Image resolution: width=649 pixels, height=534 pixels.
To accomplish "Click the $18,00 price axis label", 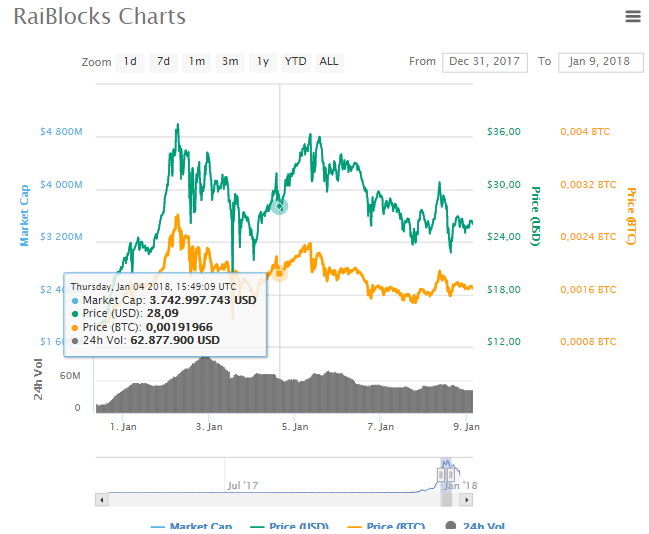I will pos(504,290).
